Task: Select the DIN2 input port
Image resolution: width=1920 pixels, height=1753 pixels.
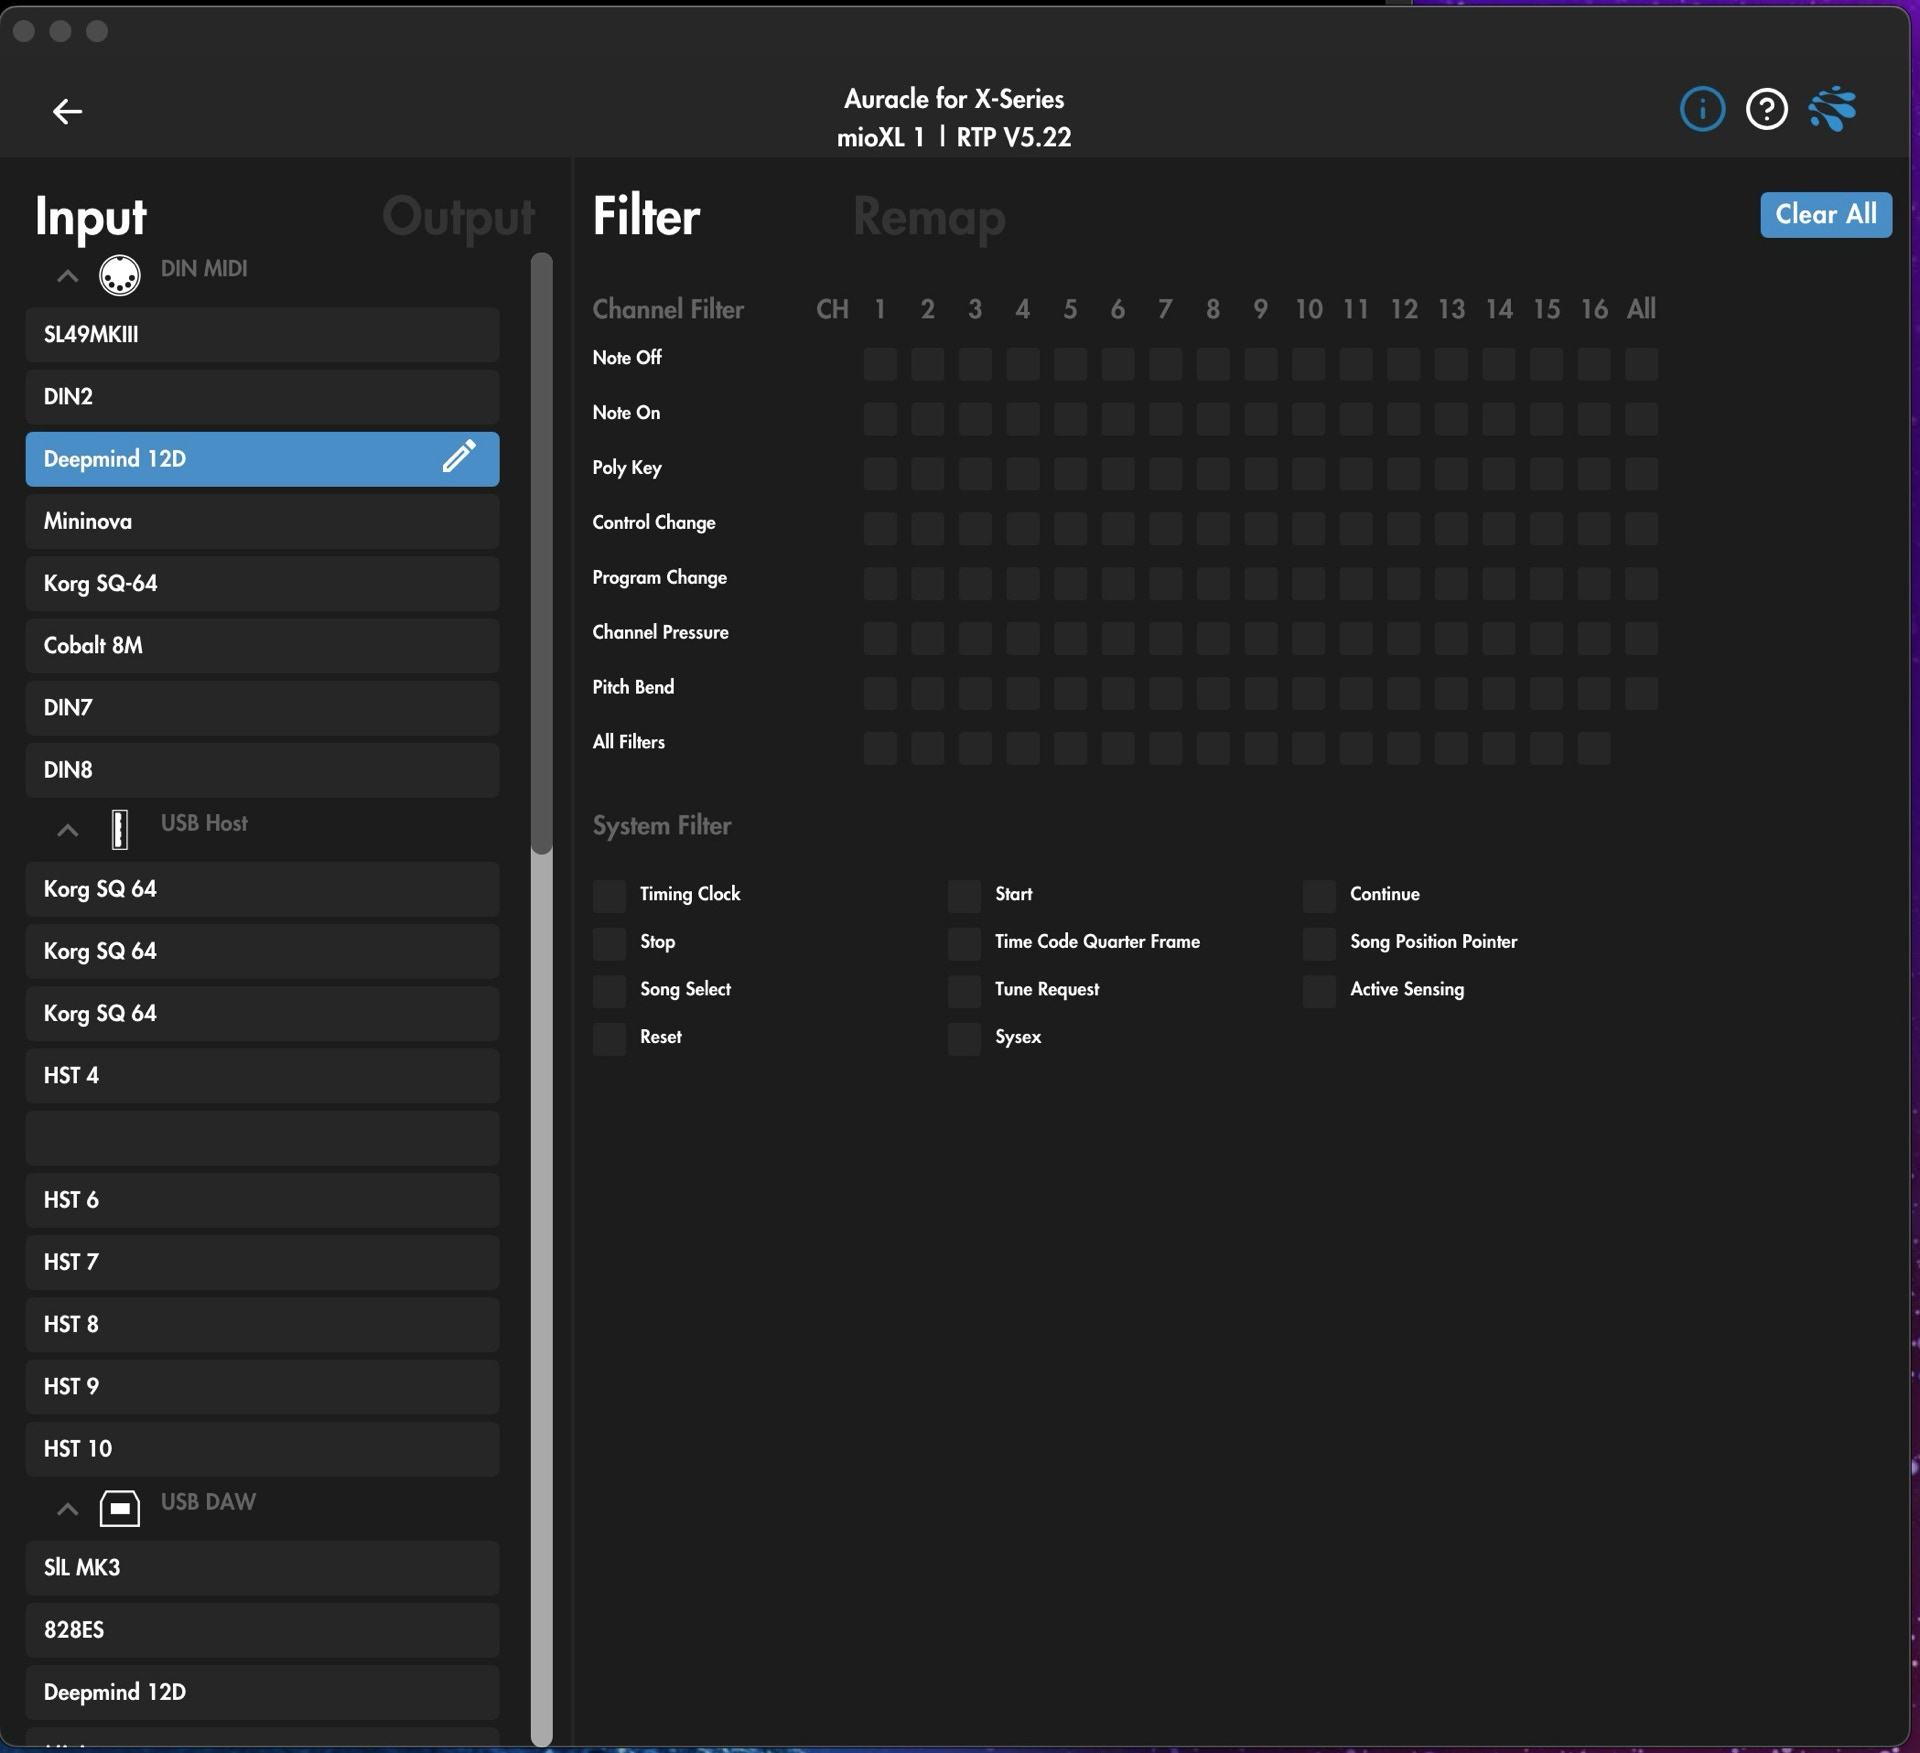Action: click(x=262, y=397)
